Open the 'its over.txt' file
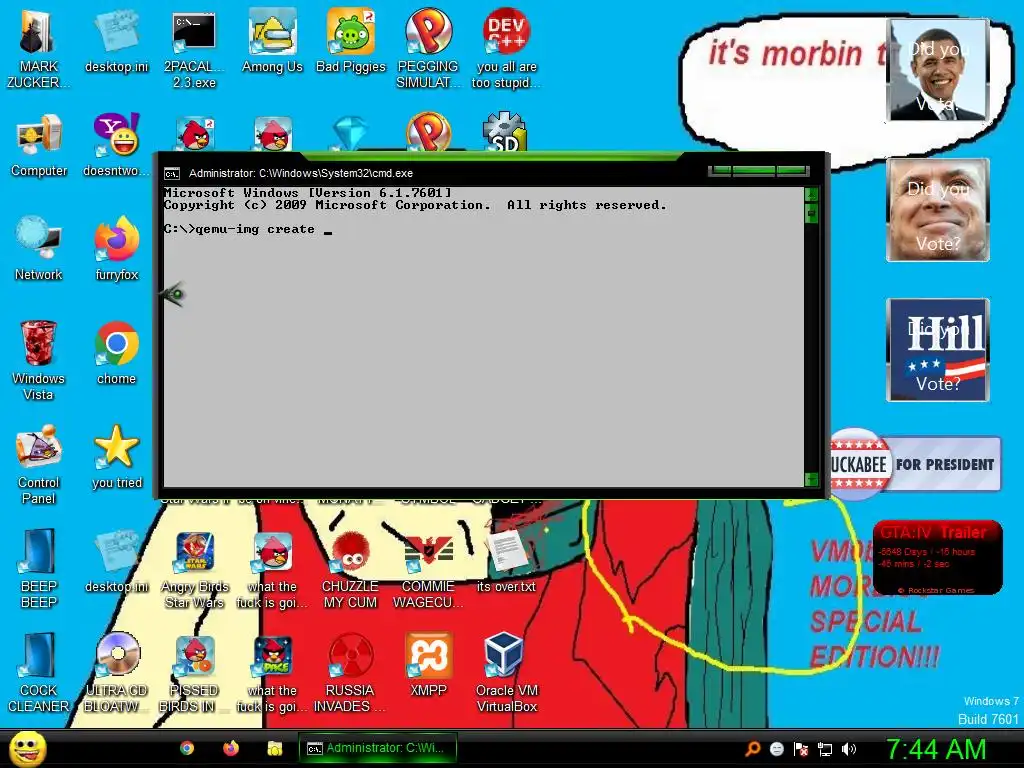The width and height of the screenshot is (1024, 768). [506, 562]
